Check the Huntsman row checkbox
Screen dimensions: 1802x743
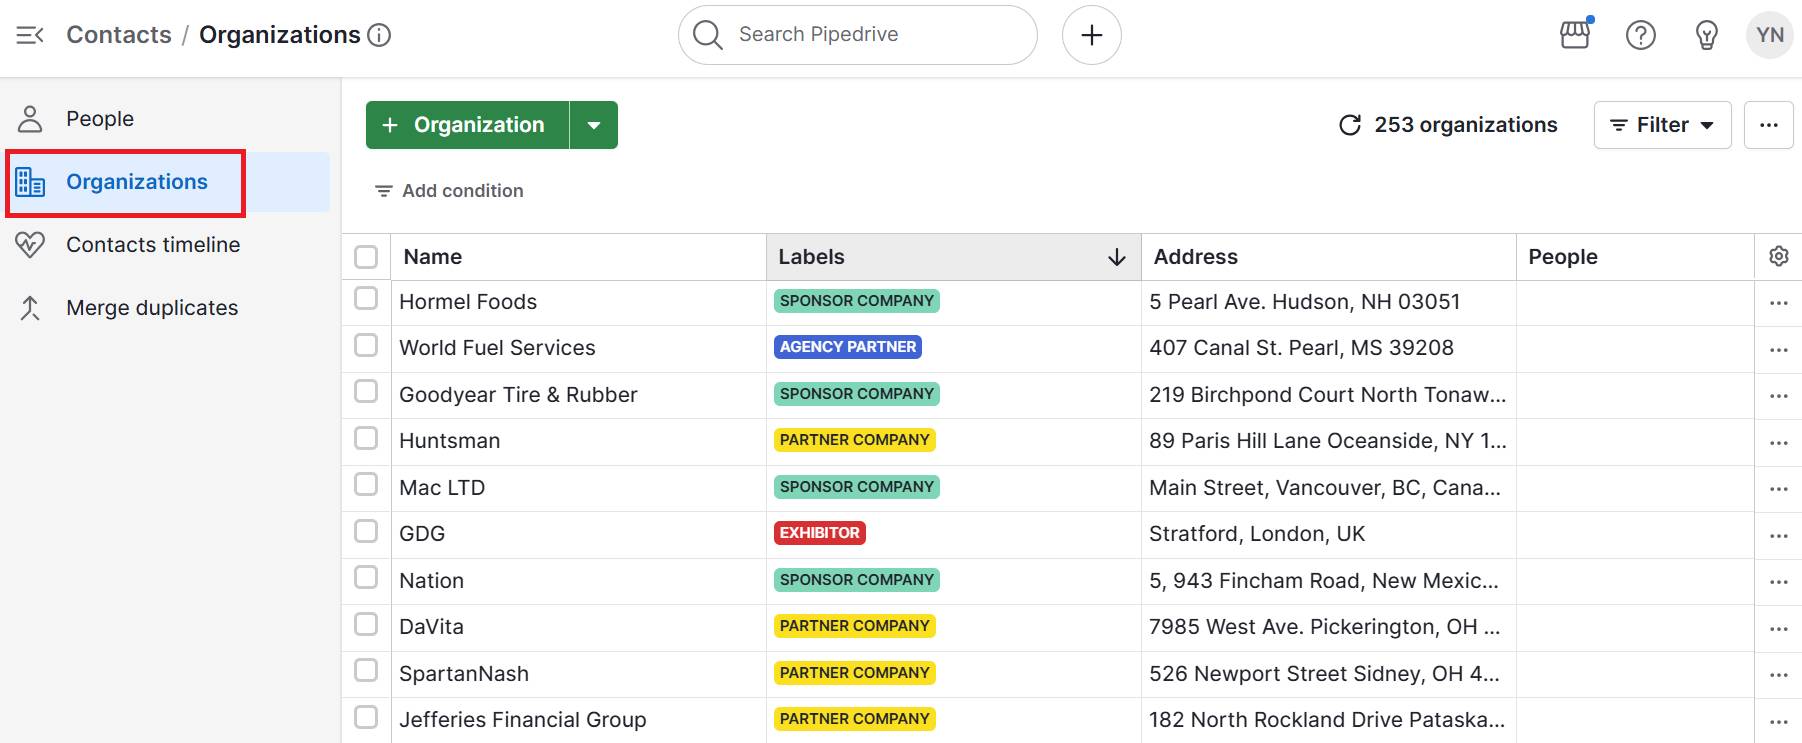366,438
